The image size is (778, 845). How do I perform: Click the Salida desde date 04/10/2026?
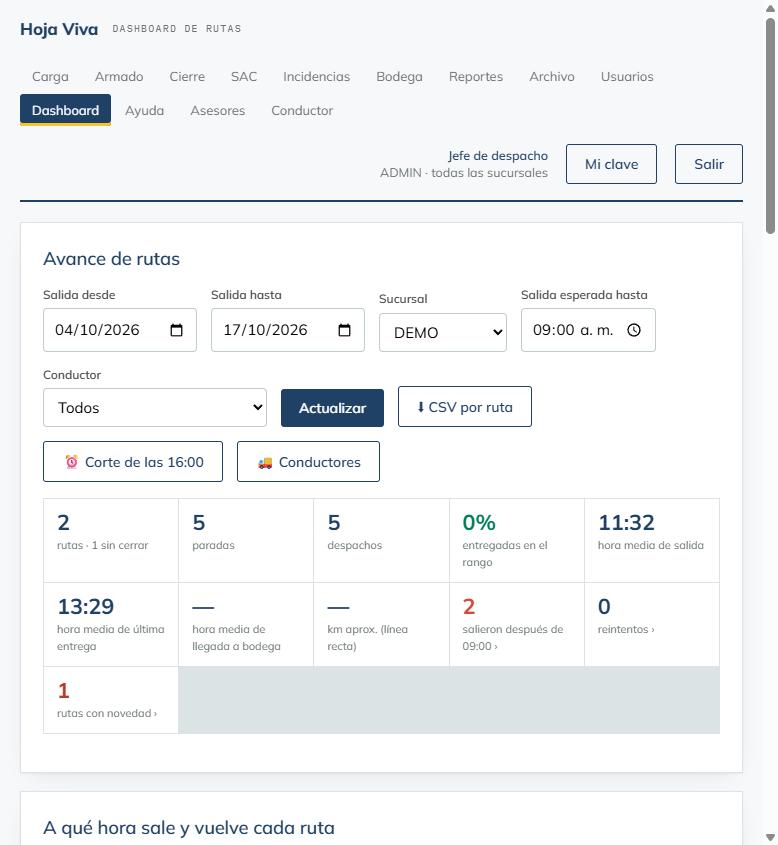(97, 330)
